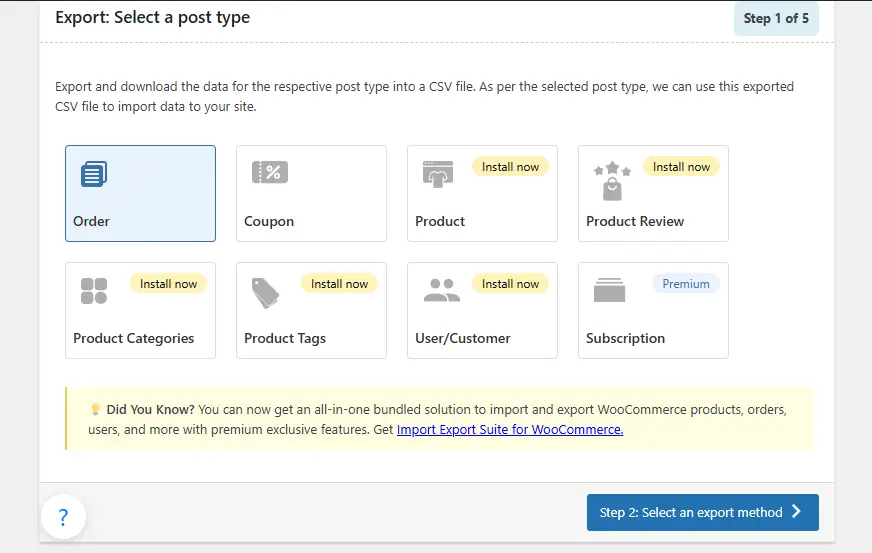Click the Product Review stars bag icon
The width and height of the screenshot is (872, 553).
click(611, 182)
